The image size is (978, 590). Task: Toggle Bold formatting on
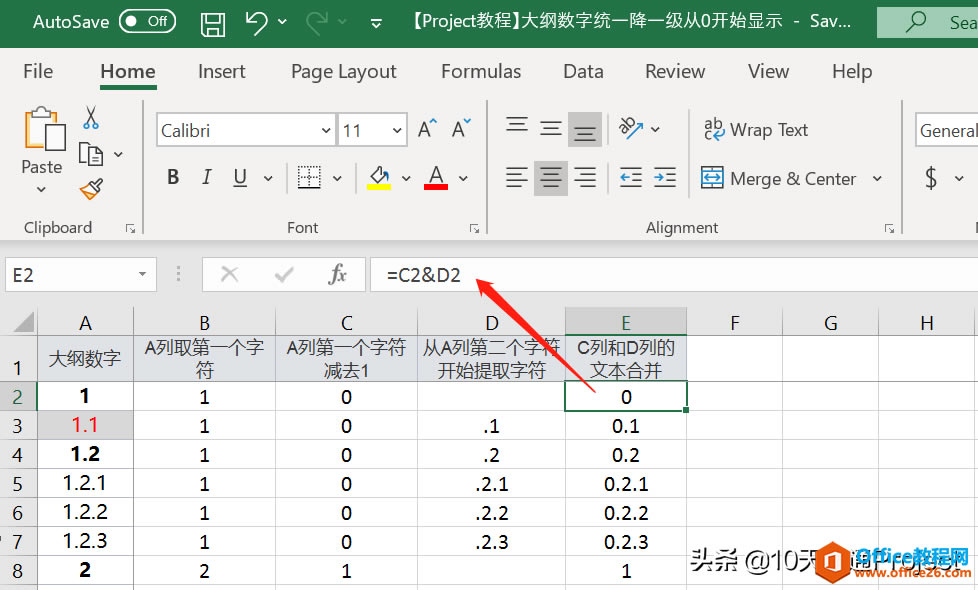coord(172,177)
